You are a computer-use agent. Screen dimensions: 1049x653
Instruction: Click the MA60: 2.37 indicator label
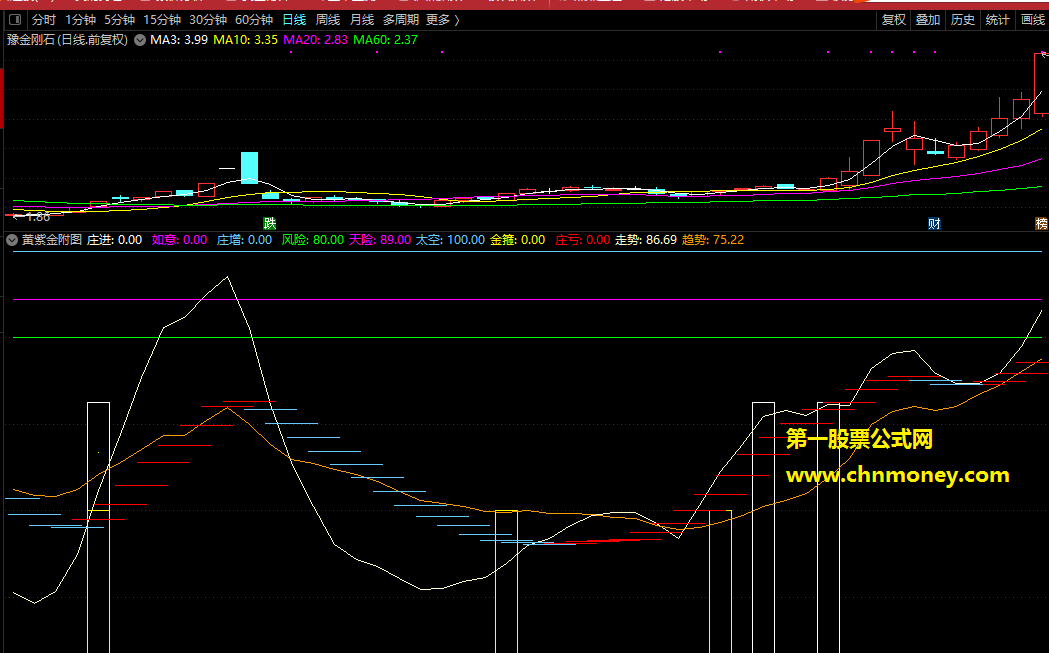click(x=385, y=40)
